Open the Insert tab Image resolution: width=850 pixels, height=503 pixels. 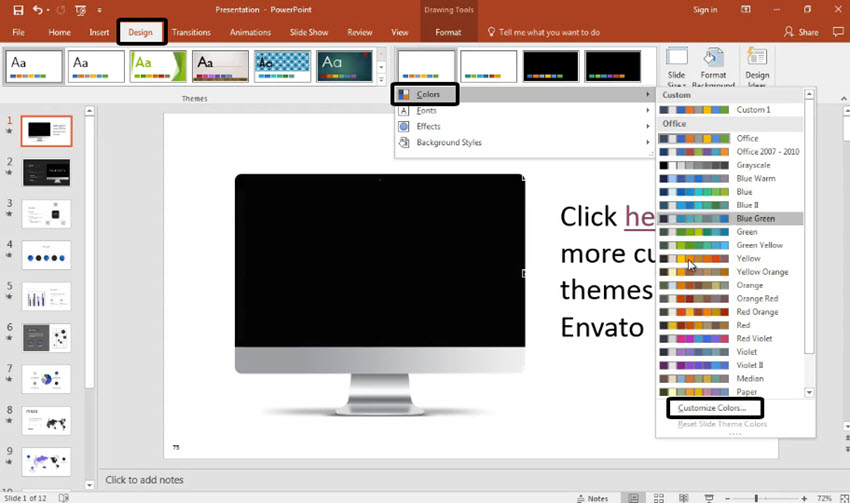pos(99,32)
